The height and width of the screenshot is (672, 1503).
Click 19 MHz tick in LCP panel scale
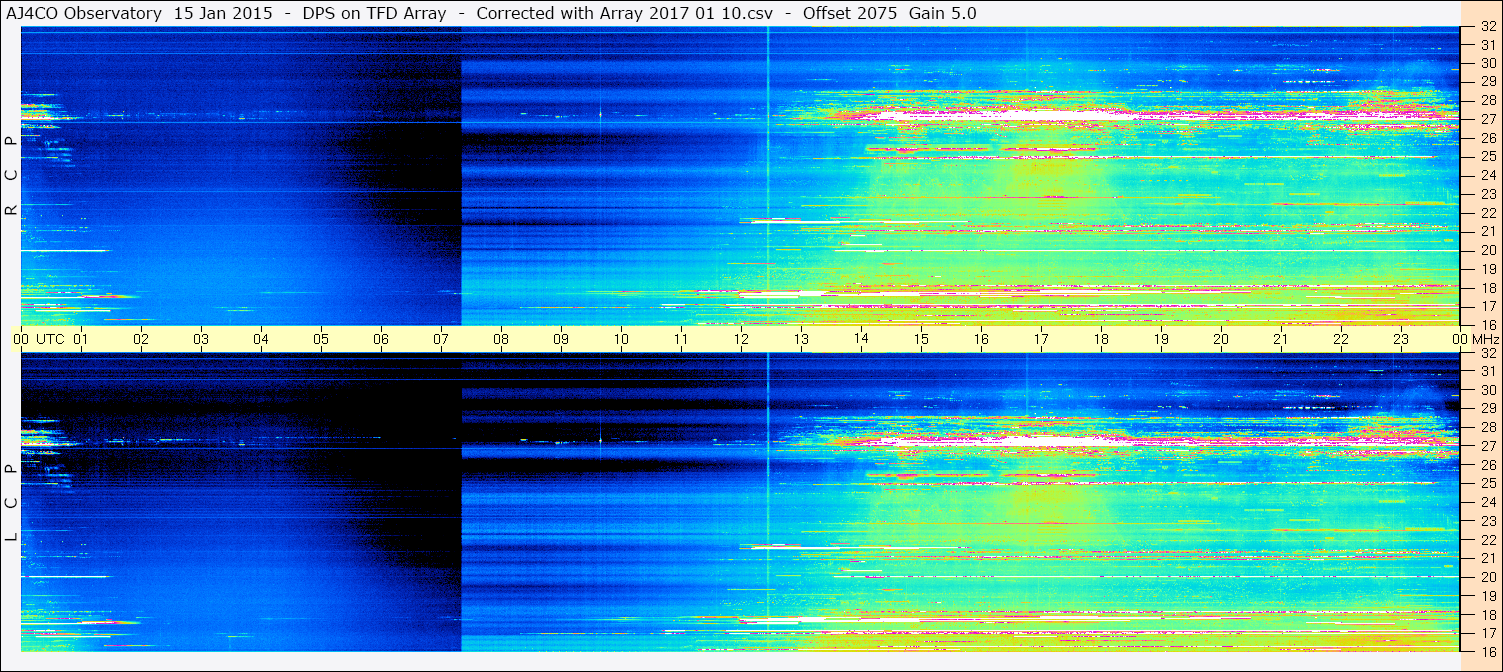(1487, 596)
